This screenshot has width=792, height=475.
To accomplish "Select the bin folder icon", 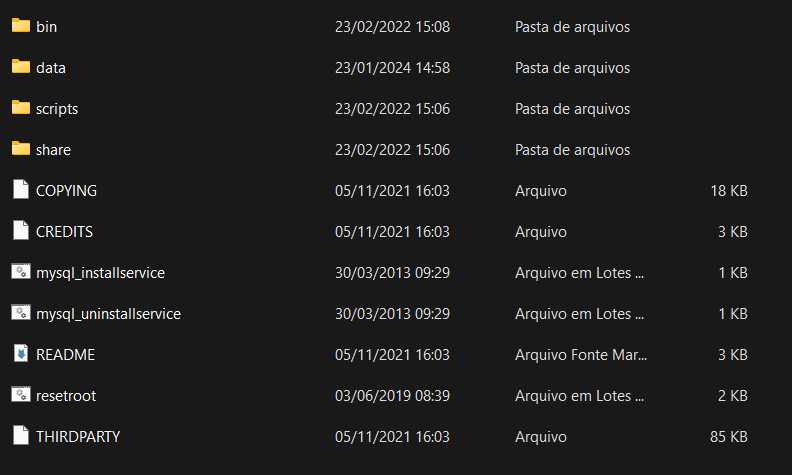I will [21, 25].
